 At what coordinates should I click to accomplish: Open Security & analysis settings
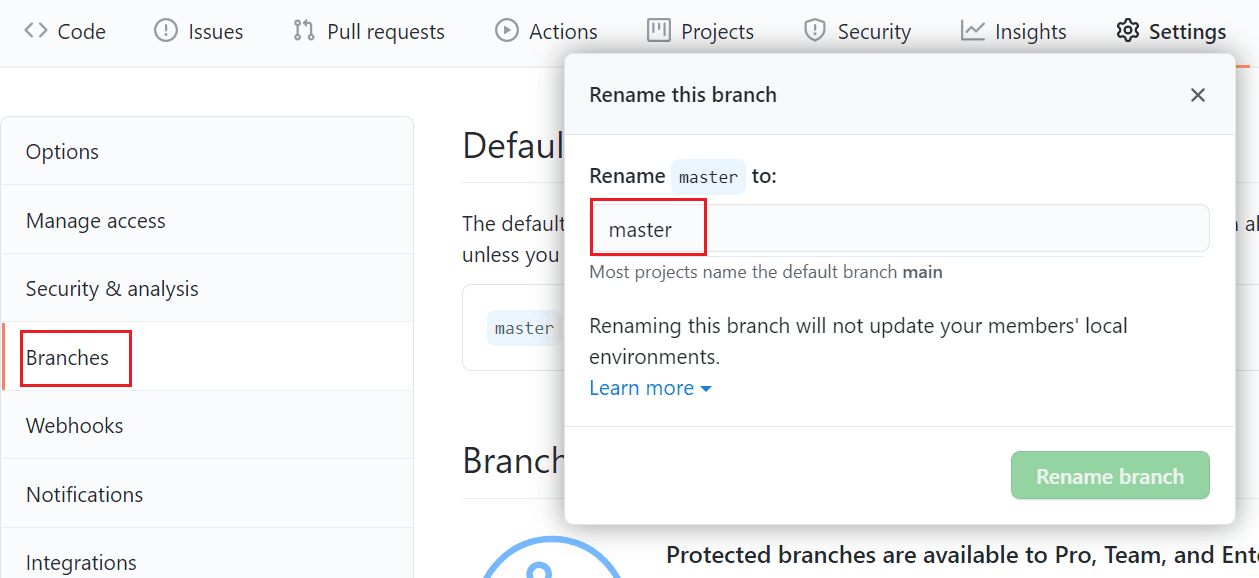pos(111,288)
